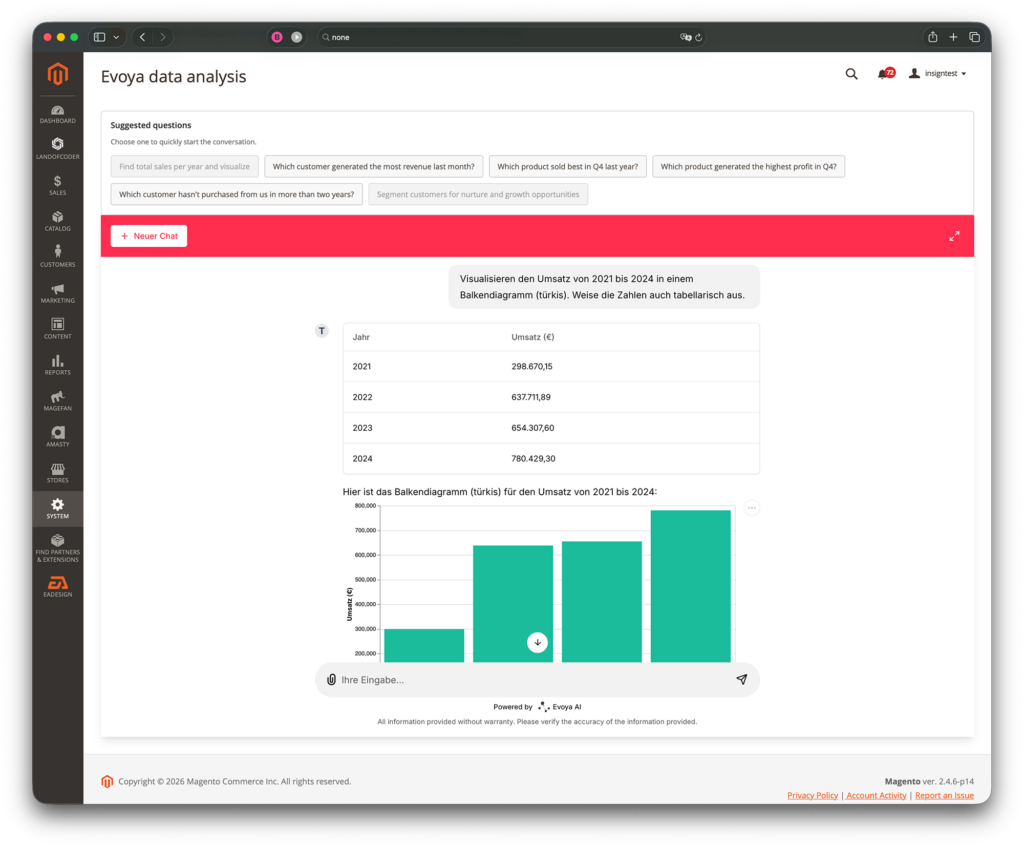Expand chat using the fullscreen arrows icon
The height and width of the screenshot is (847, 1024).
pyautogui.click(x=955, y=236)
